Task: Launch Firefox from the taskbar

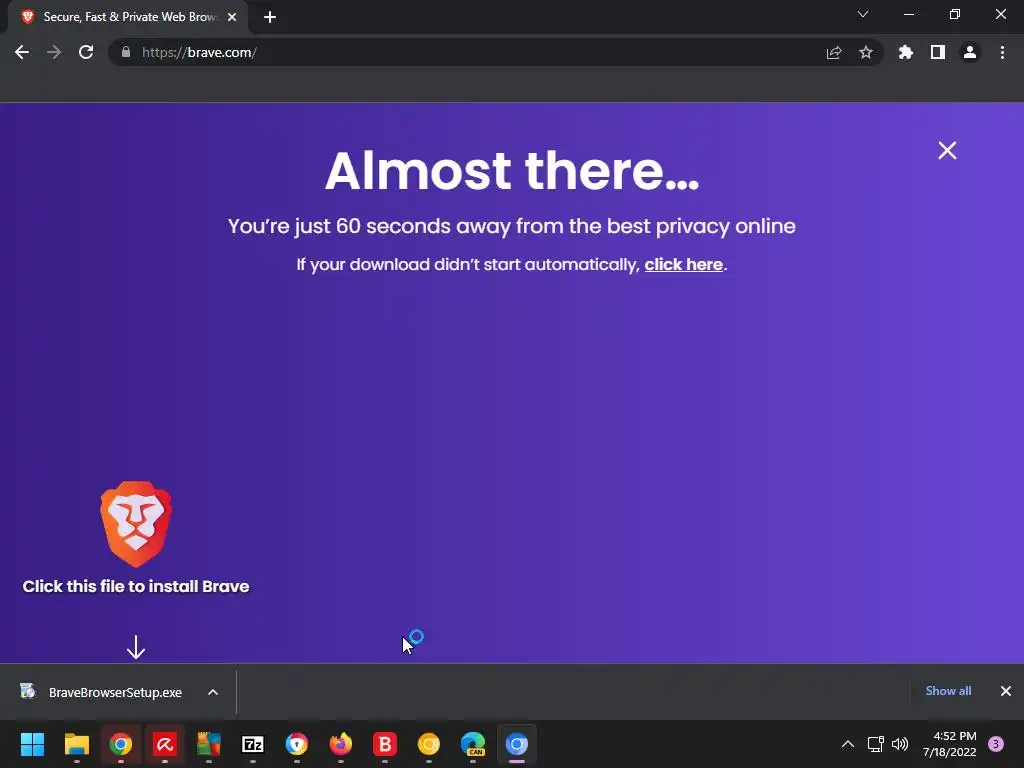Action: pyautogui.click(x=340, y=744)
